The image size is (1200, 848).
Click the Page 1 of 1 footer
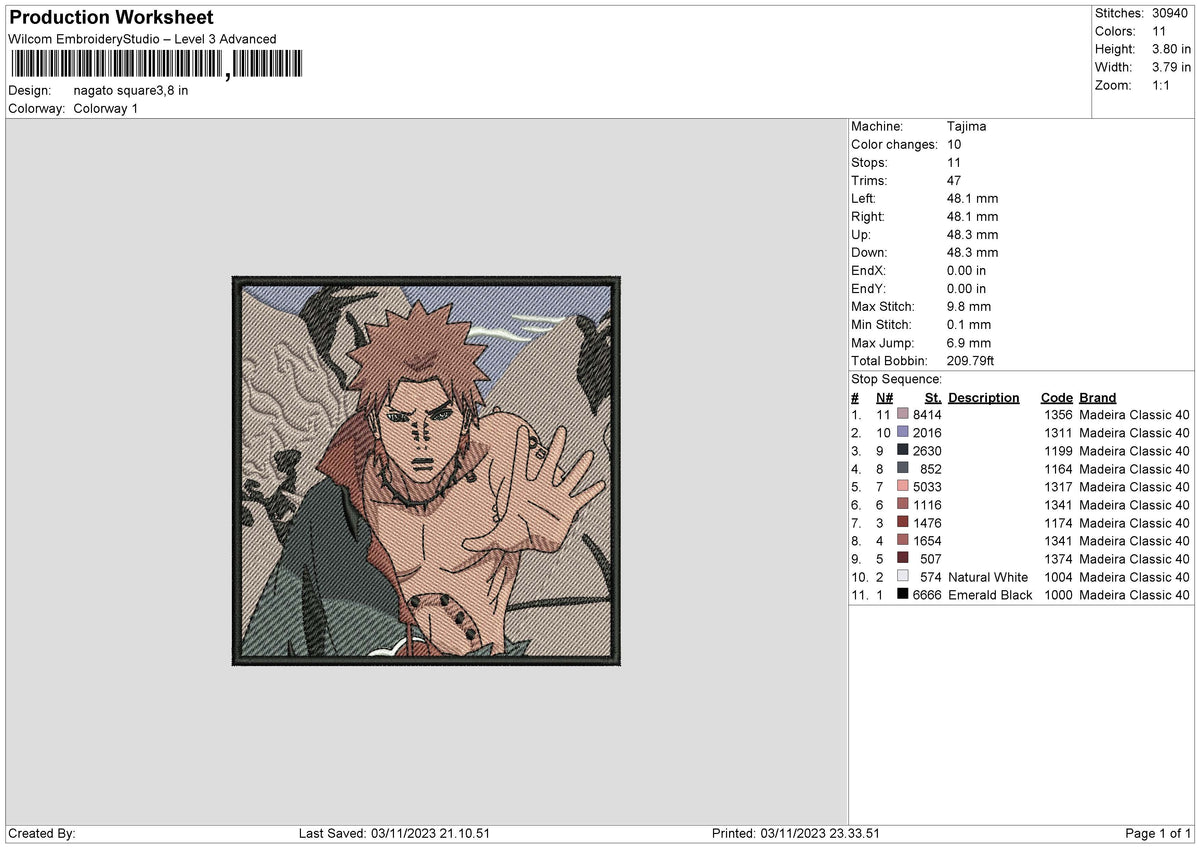pos(1158,833)
